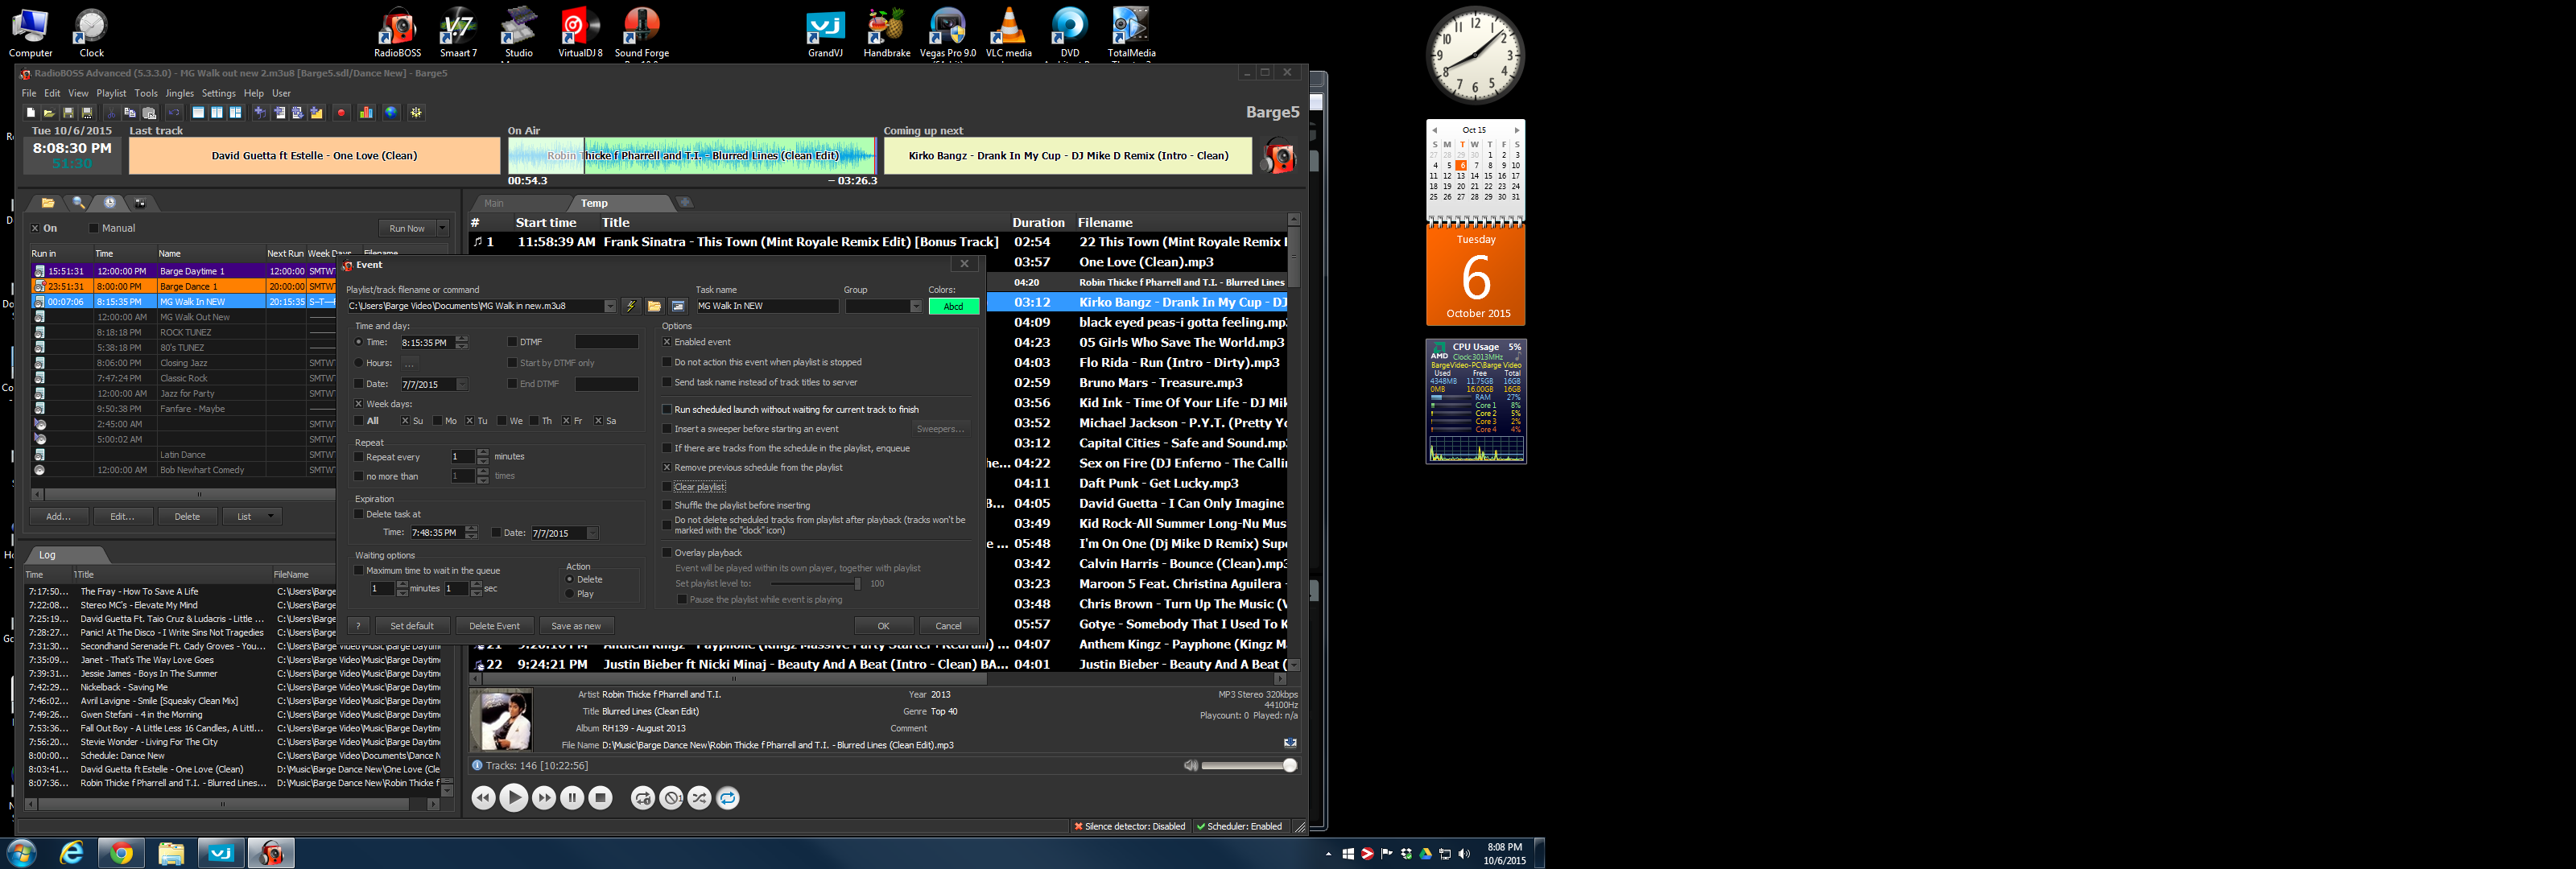Click the Add... scheduler button
Viewport: 2576px width, 869px height.
(58, 517)
